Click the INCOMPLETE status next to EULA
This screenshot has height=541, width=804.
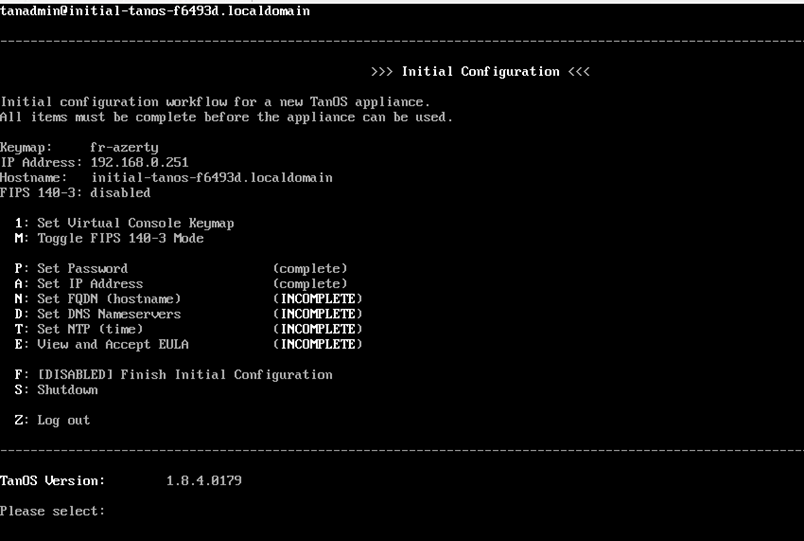point(318,344)
